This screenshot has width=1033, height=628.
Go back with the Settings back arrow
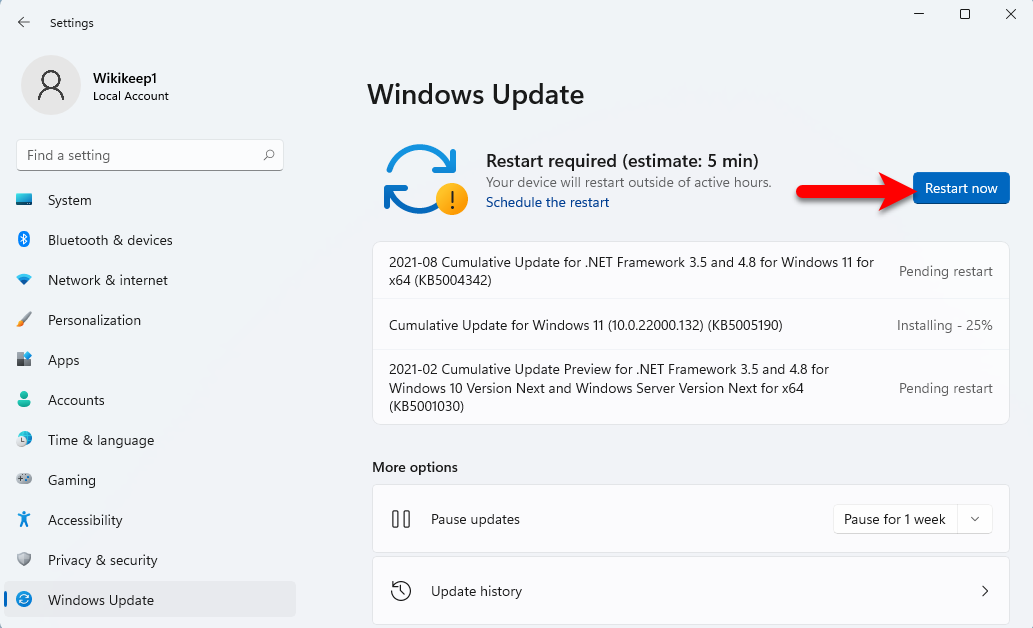pyautogui.click(x=24, y=22)
